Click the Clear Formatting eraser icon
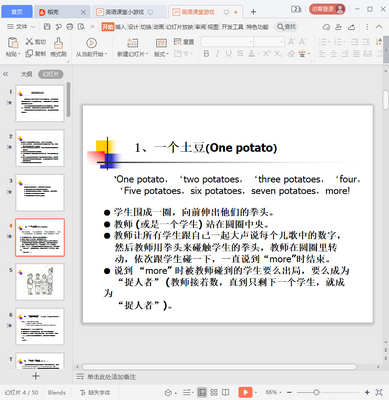389x400 pixels. coord(291,53)
